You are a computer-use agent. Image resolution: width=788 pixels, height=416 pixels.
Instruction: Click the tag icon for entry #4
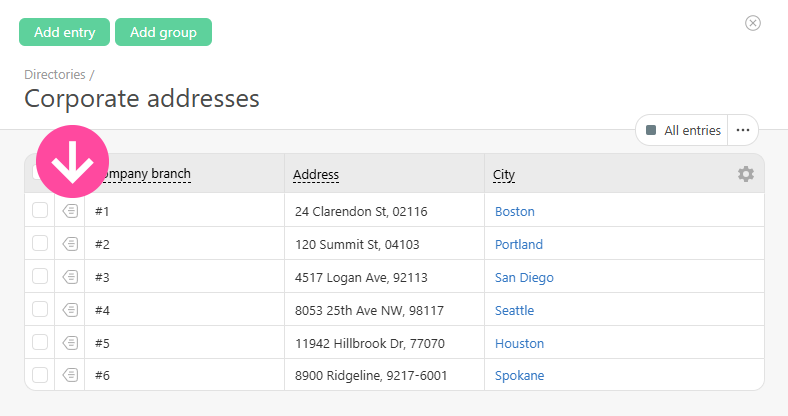(70, 310)
